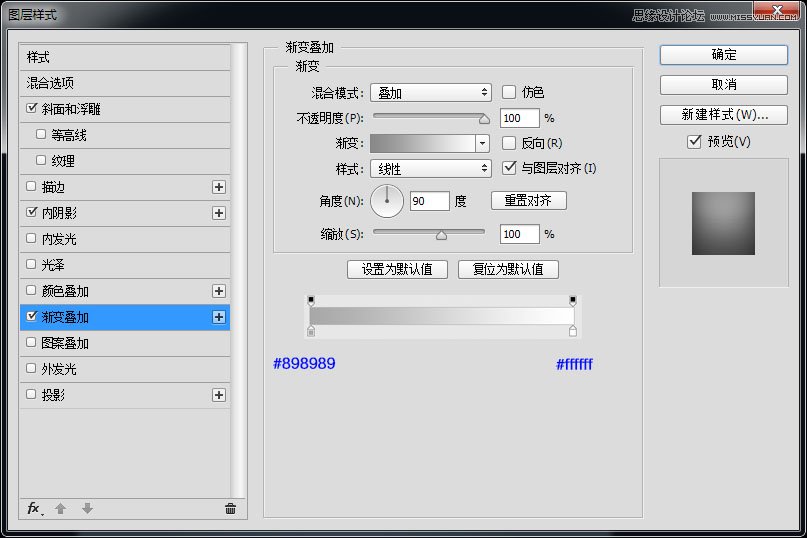This screenshot has height=538, width=807.
Task: Enable the 颜色叠加 checkbox
Action: pyautogui.click(x=31, y=290)
